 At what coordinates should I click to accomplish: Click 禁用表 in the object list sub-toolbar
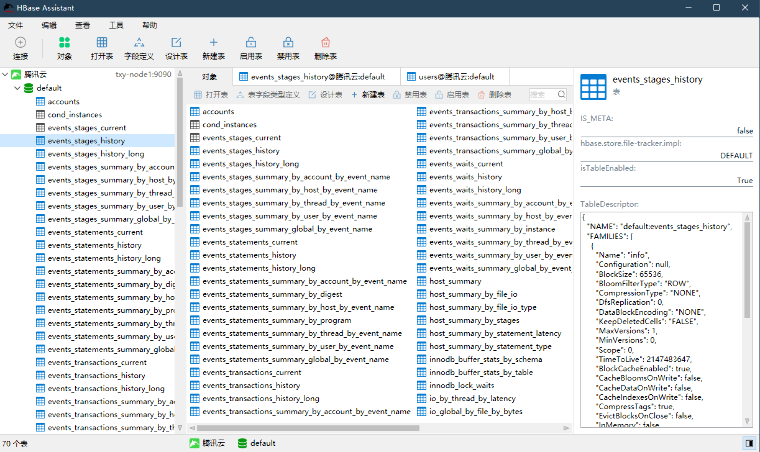coord(410,94)
